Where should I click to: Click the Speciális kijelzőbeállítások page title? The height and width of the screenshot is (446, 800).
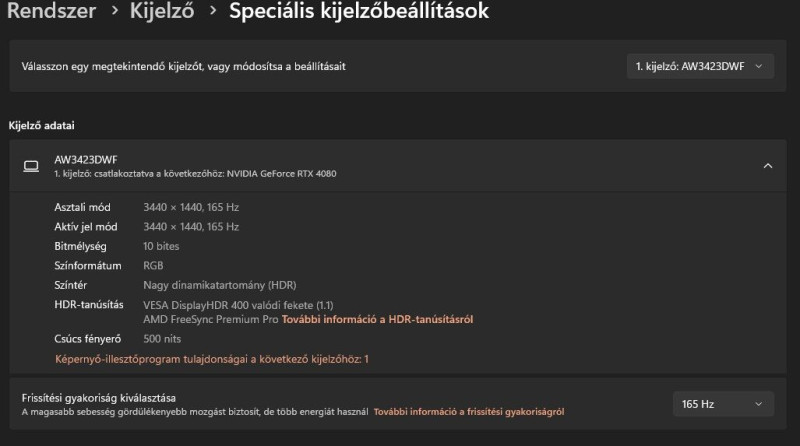pyautogui.click(x=359, y=12)
